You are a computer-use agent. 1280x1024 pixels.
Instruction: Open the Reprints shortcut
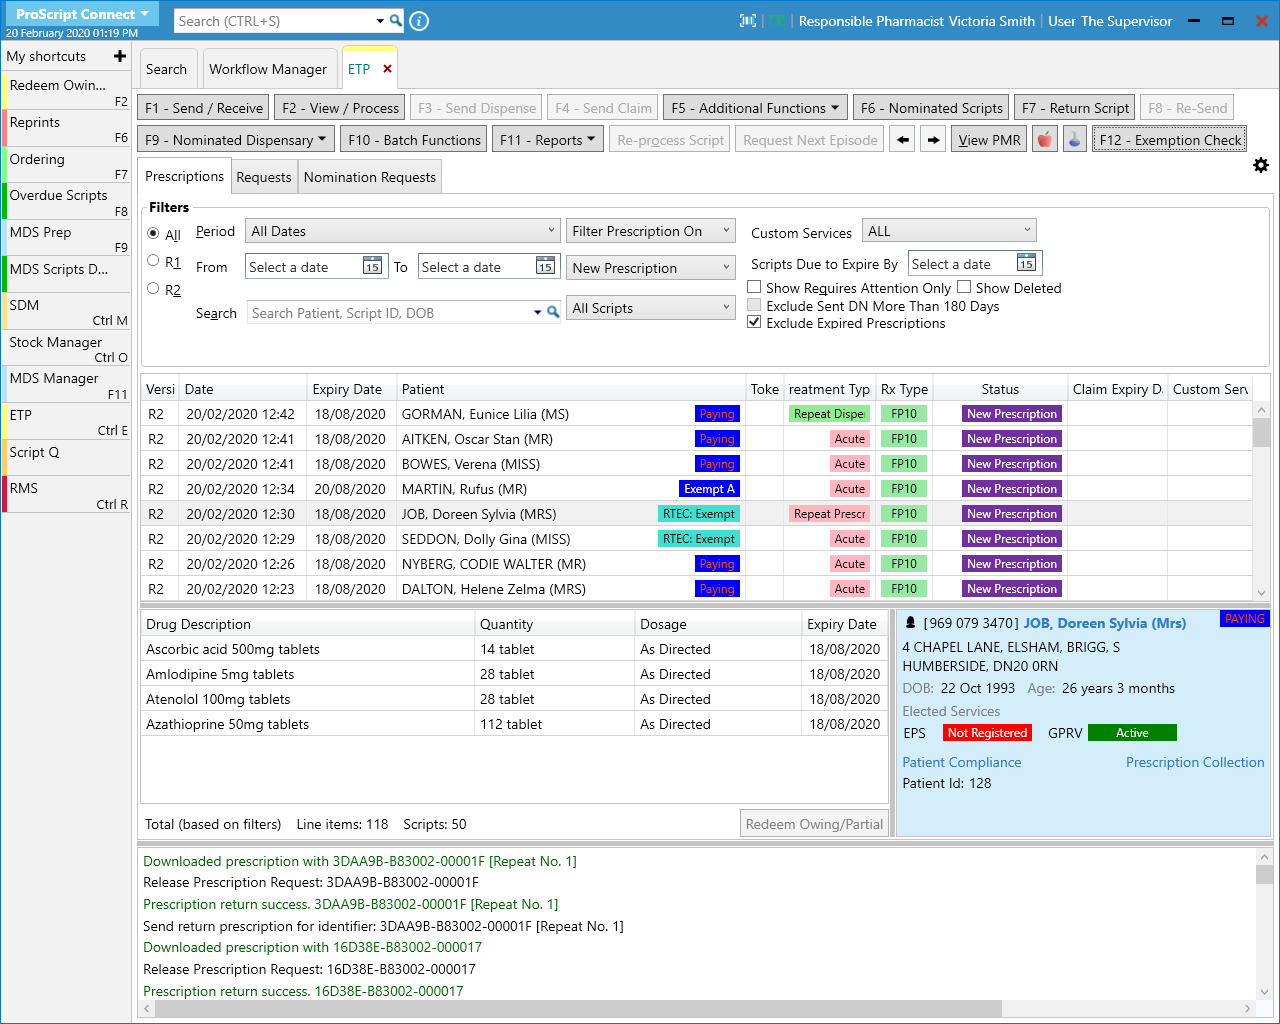[67, 128]
